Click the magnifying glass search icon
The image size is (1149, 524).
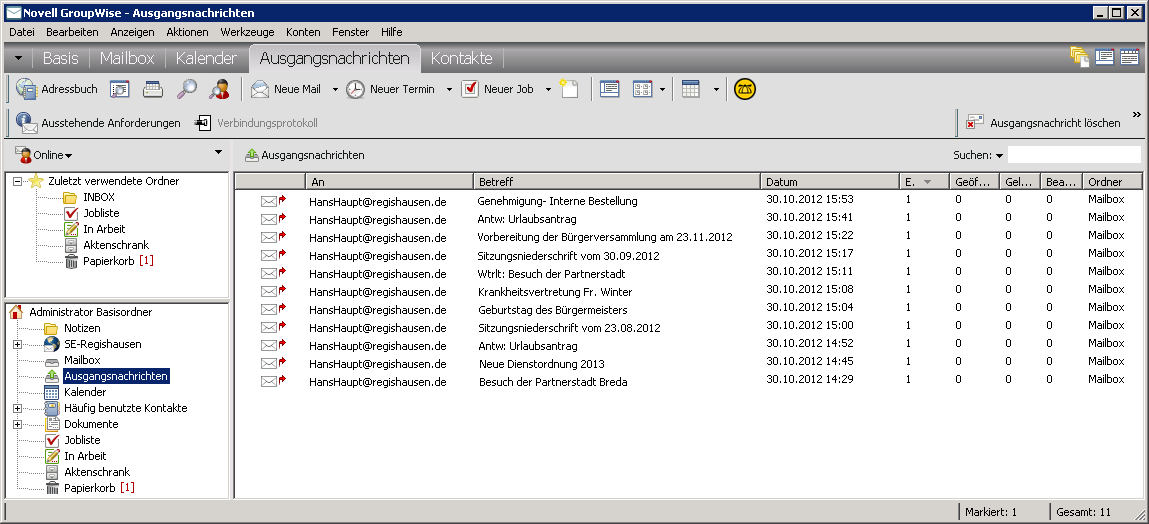(186, 89)
